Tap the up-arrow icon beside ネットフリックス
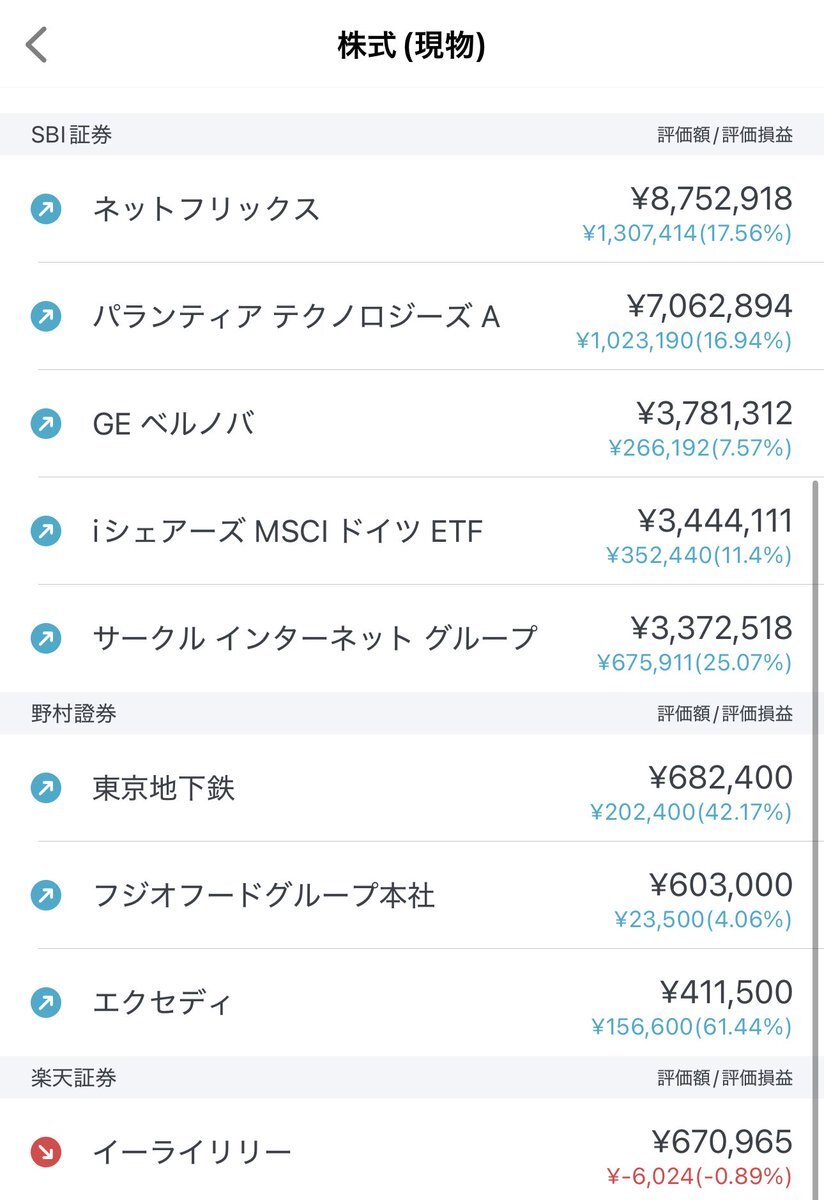824x1200 pixels. tap(46, 209)
